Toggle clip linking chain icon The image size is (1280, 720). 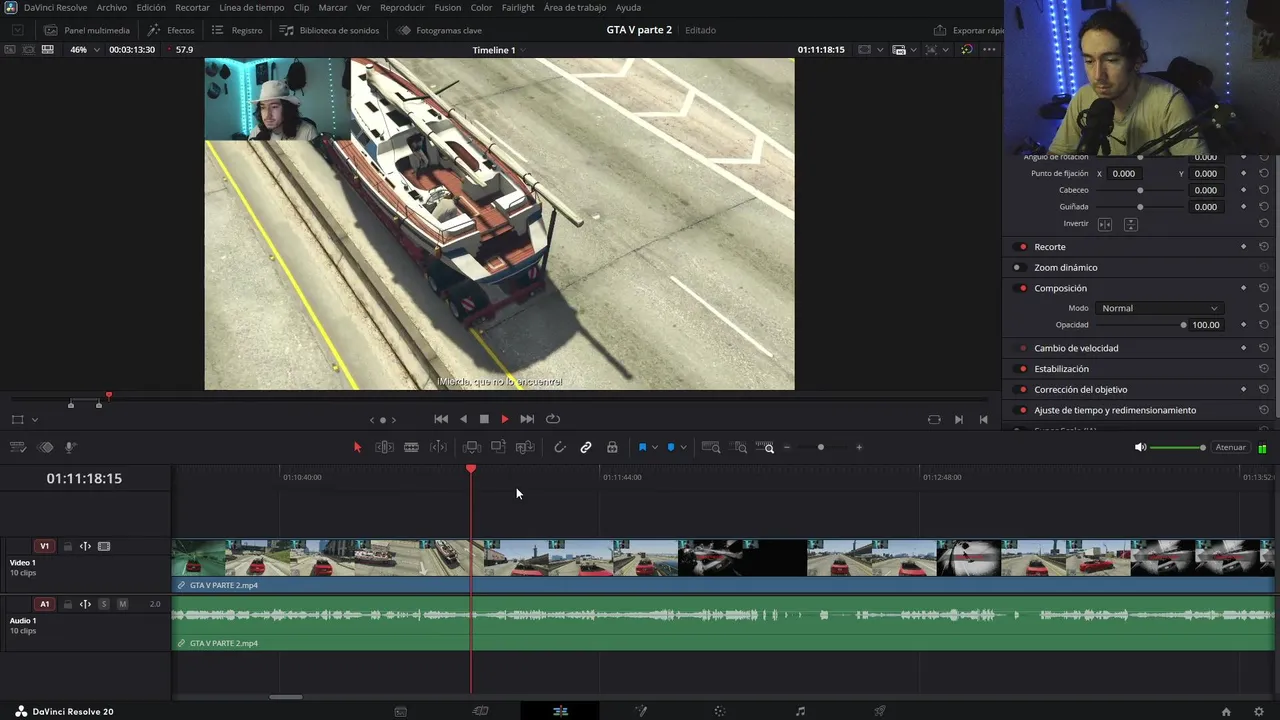click(x=586, y=447)
